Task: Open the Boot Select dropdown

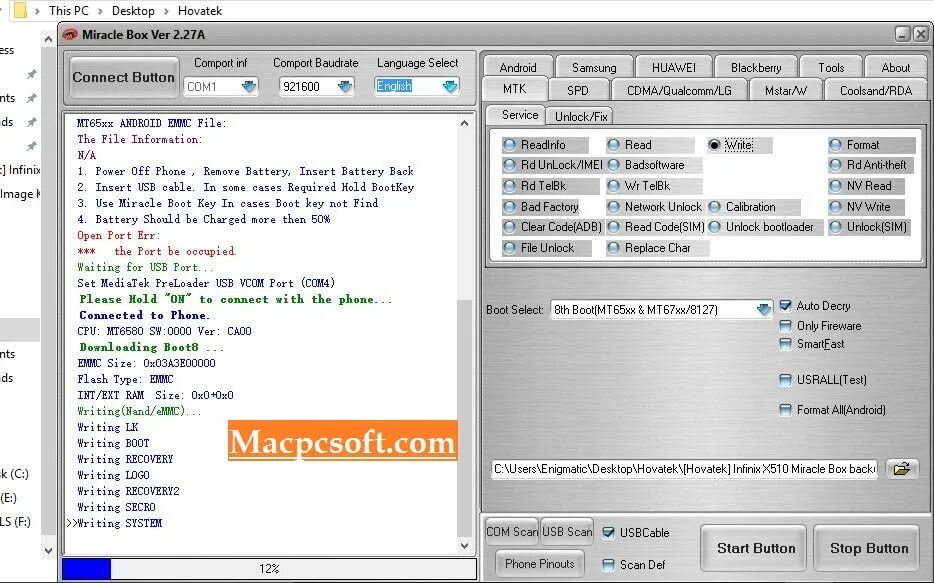Action: point(763,310)
